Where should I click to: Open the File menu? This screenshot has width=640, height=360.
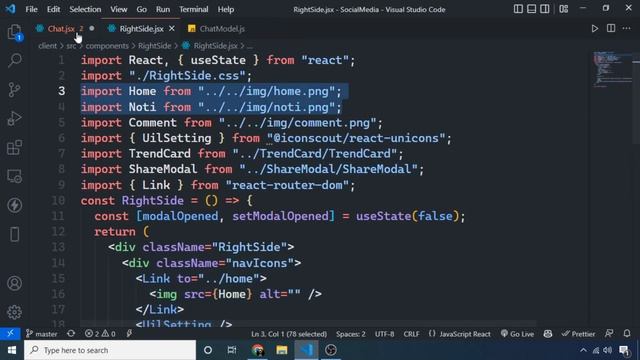31,9
